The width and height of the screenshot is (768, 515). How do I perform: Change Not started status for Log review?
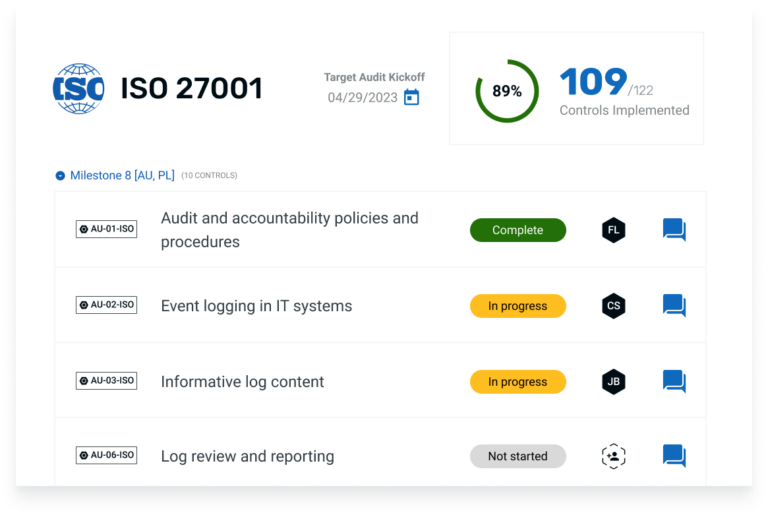pos(518,456)
